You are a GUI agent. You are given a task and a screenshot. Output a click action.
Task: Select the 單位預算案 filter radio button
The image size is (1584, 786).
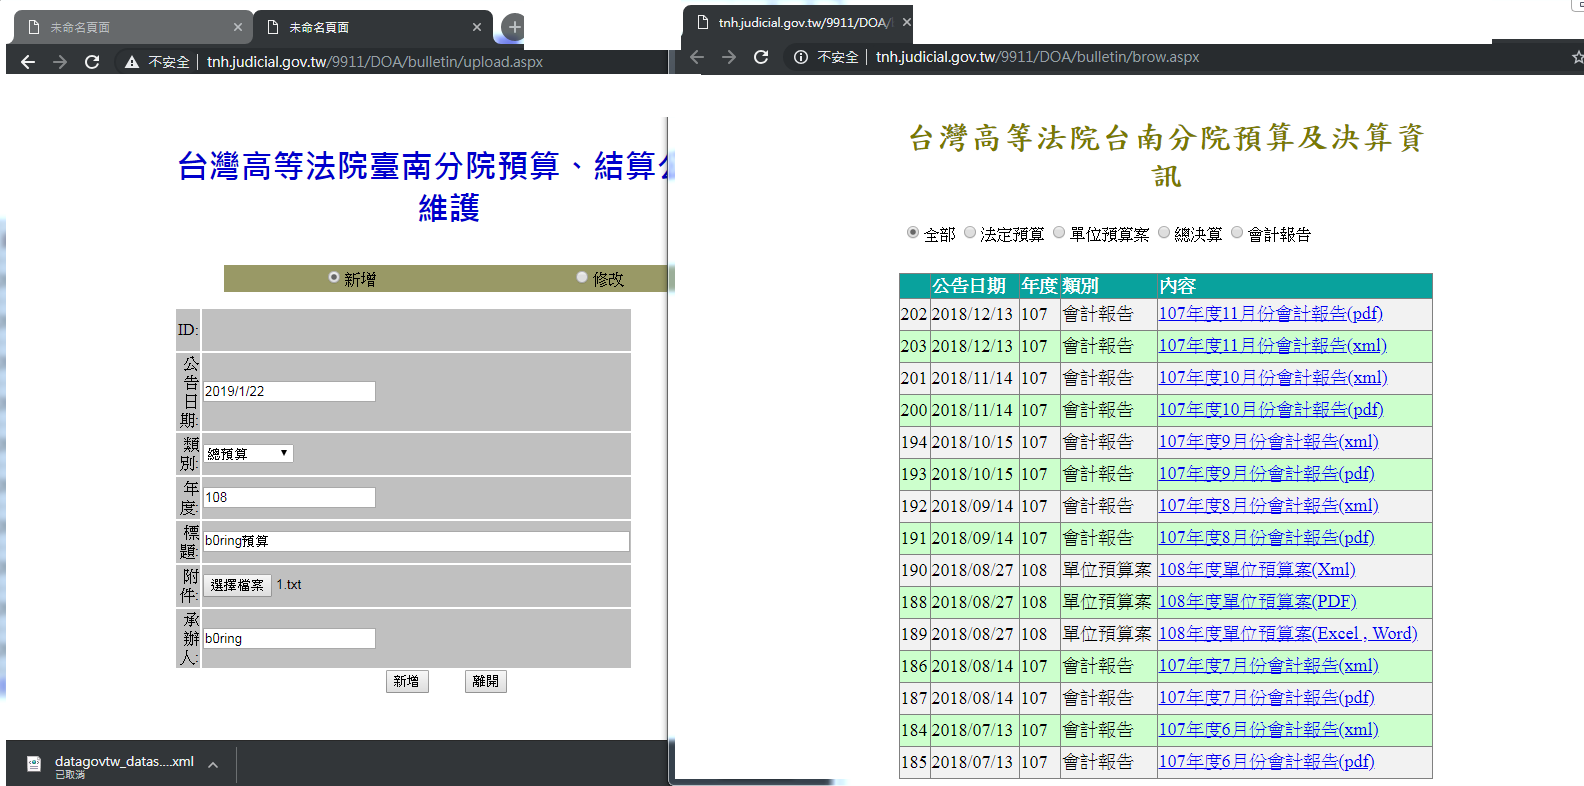click(x=1059, y=232)
